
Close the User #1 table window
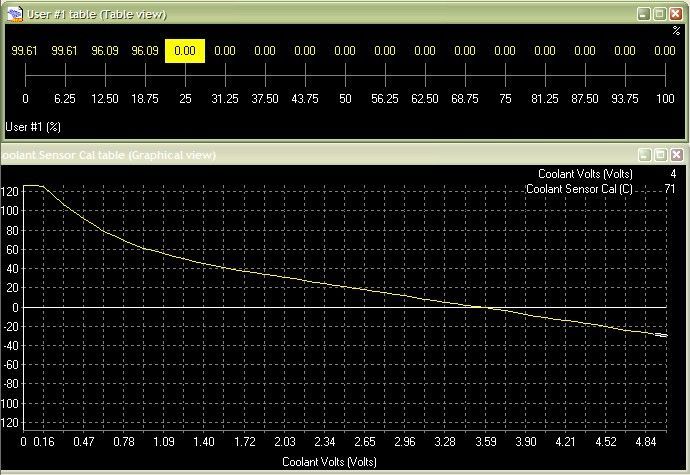pos(675,15)
